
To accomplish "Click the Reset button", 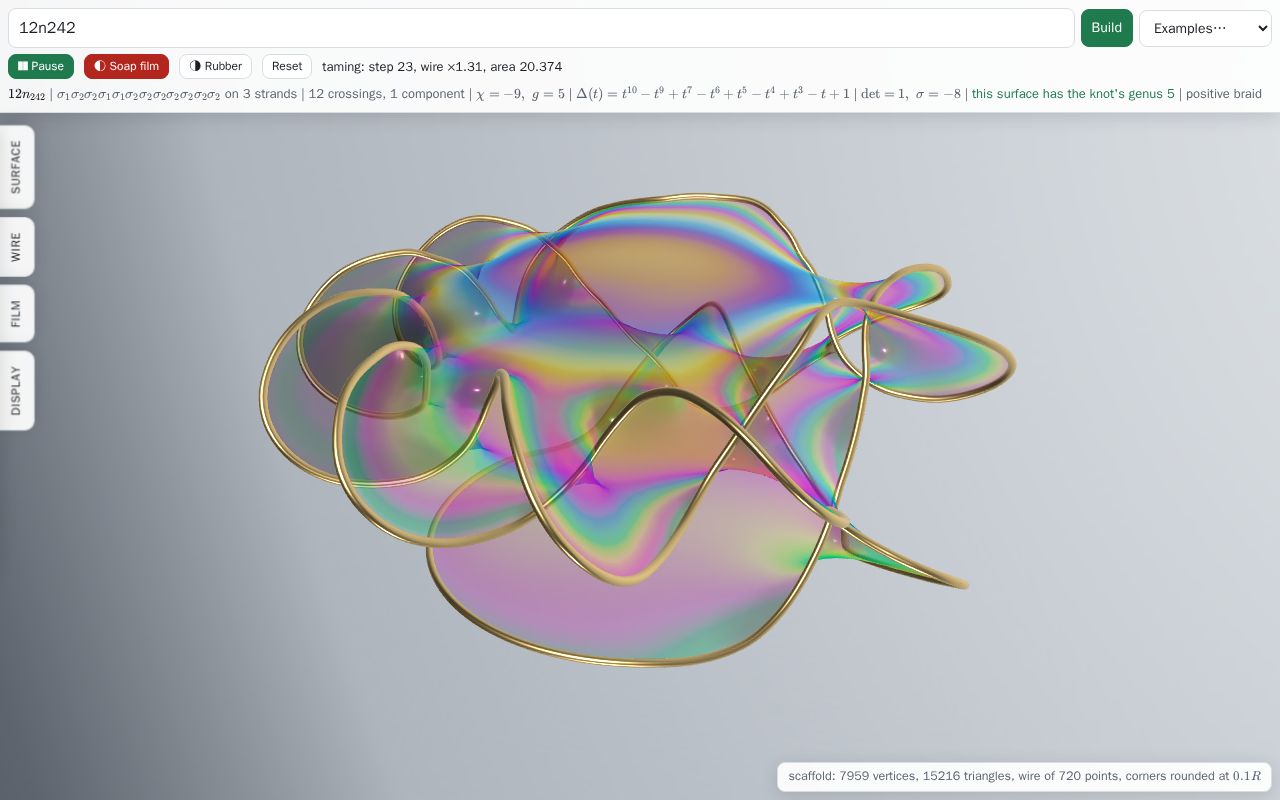I will (x=287, y=66).
